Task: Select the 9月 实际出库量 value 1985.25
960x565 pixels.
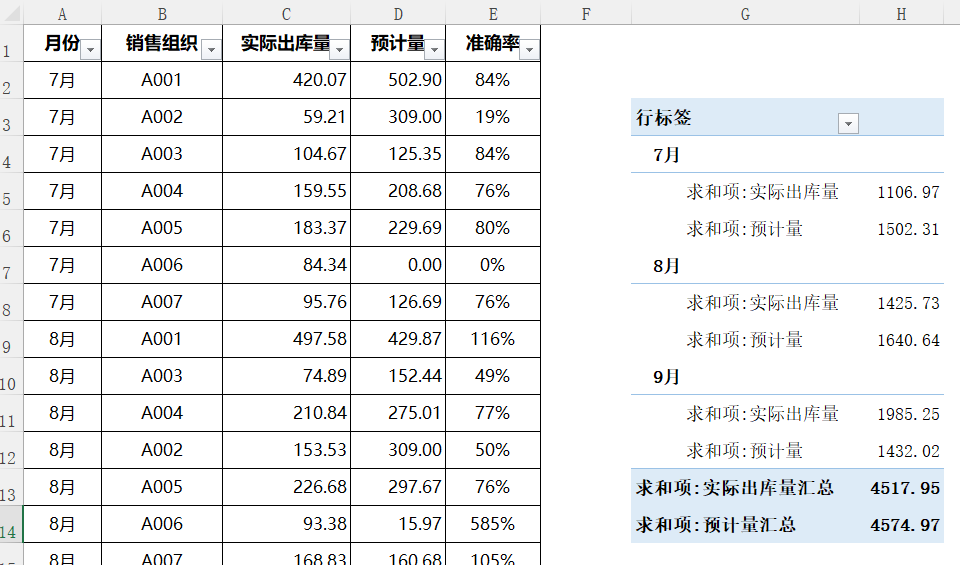Action: pyautogui.click(x=908, y=414)
